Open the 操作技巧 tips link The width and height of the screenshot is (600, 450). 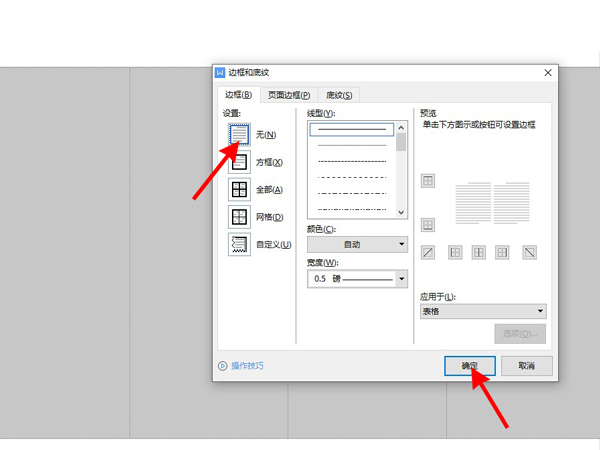247,366
